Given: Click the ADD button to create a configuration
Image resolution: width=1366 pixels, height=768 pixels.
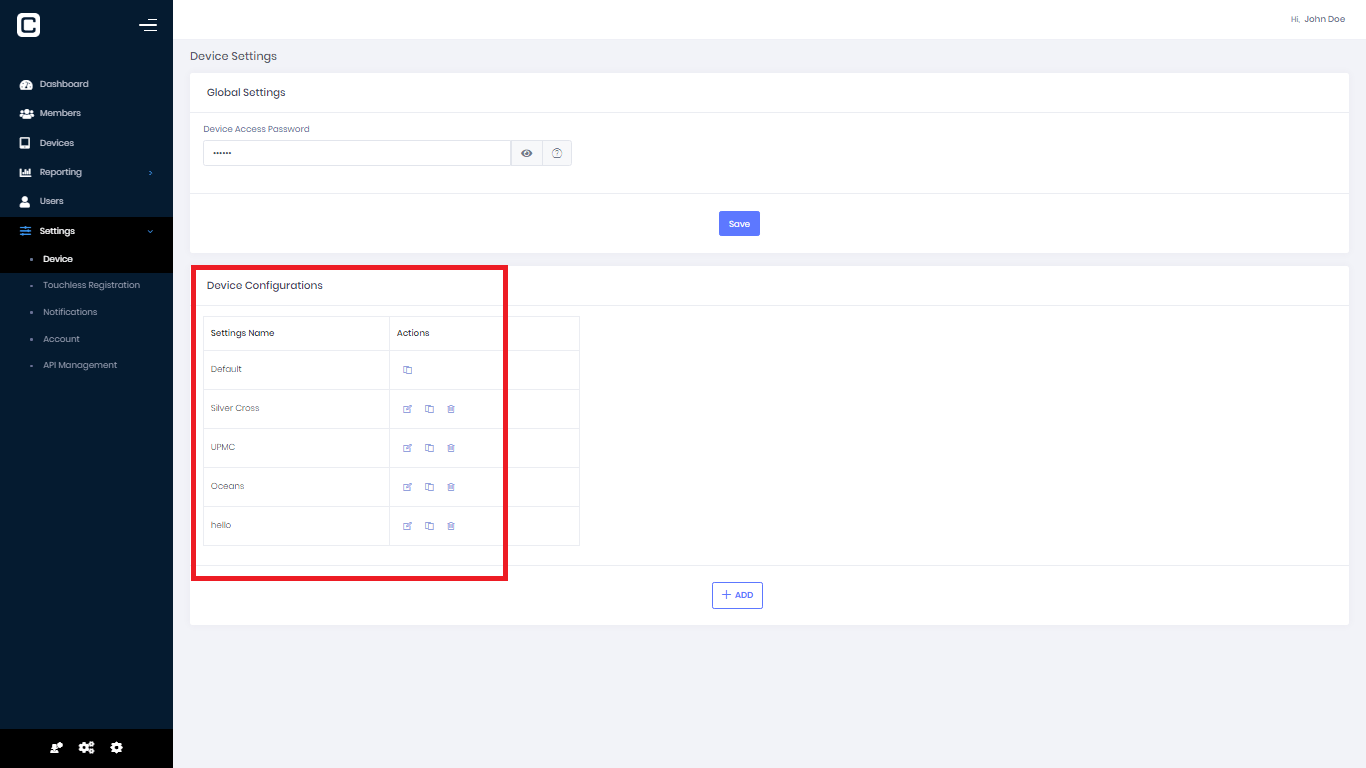Looking at the screenshot, I should 737,595.
